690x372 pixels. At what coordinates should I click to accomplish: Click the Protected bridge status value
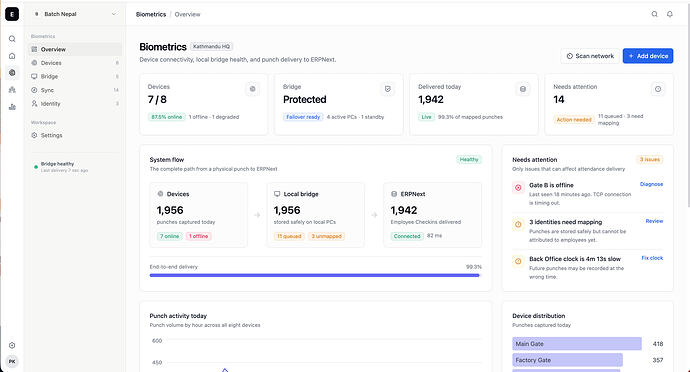pyautogui.click(x=305, y=99)
